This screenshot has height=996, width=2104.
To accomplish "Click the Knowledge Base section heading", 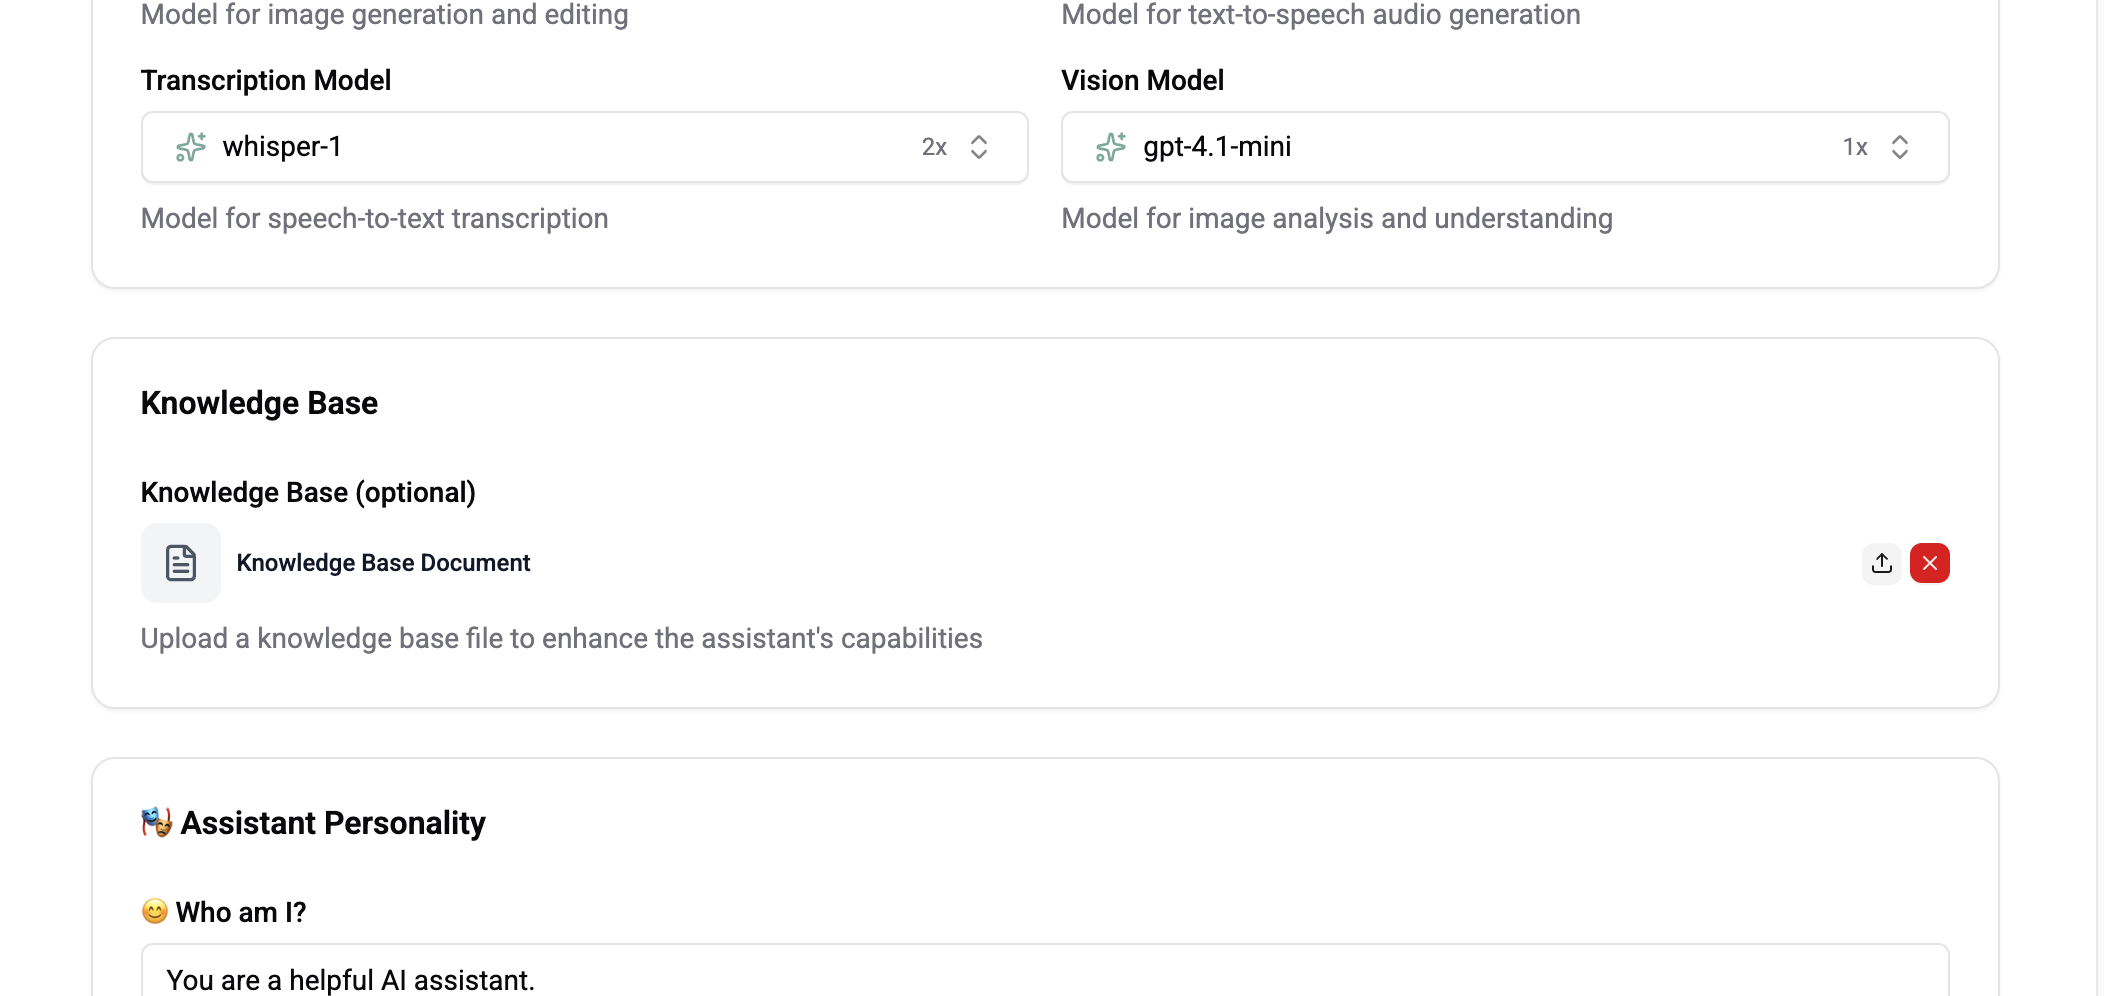I will (x=259, y=402).
